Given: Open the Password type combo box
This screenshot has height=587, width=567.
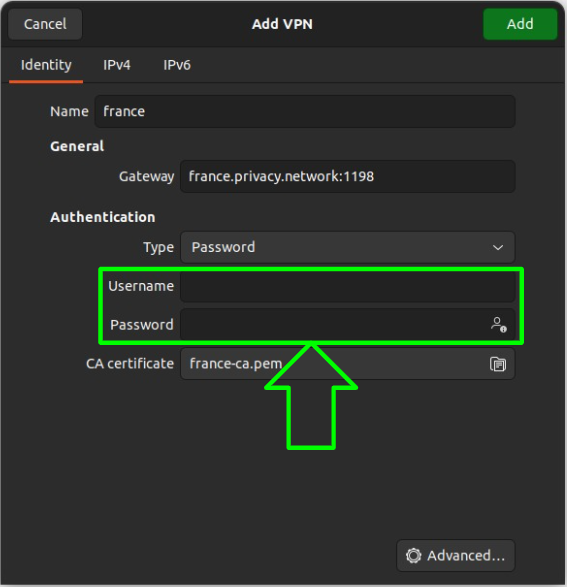Looking at the screenshot, I should [x=348, y=247].
